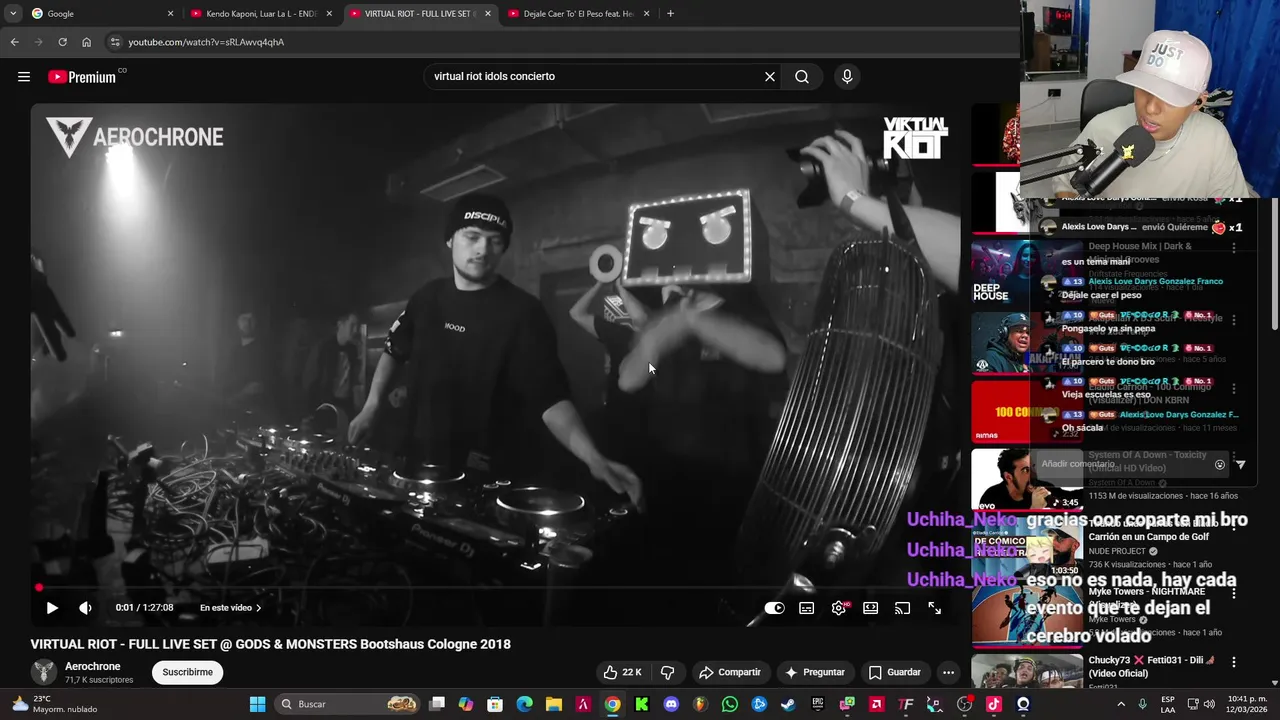Open Aerochrone channel avatar
Image resolution: width=1280 pixels, height=720 pixels.
click(x=44, y=672)
